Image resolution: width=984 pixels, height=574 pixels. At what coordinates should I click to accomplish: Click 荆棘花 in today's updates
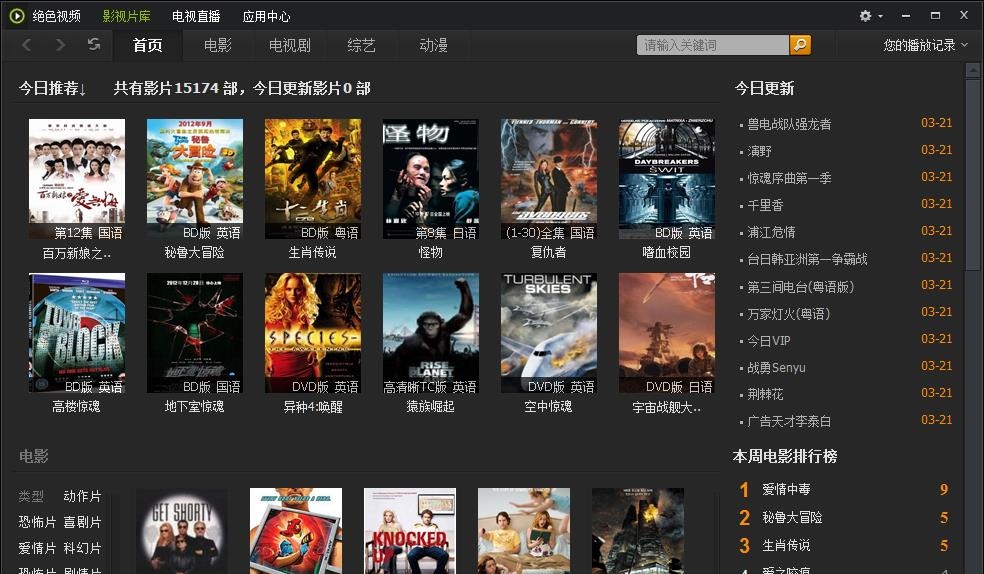(x=765, y=395)
